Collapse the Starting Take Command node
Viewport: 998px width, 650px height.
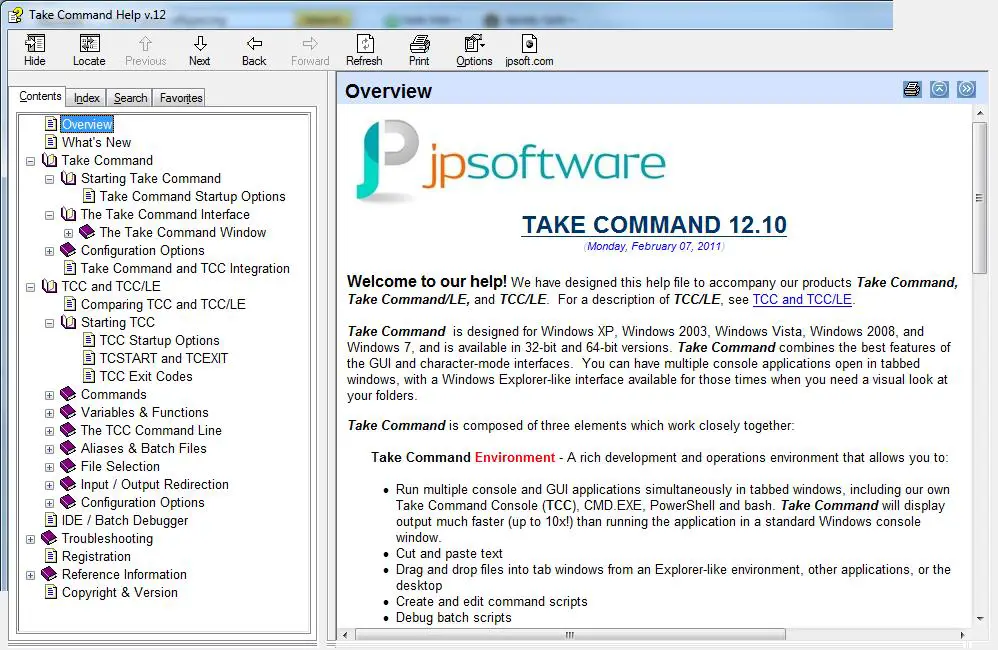pyautogui.click(x=49, y=180)
